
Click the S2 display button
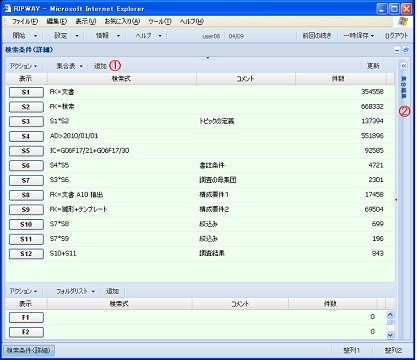point(26,107)
